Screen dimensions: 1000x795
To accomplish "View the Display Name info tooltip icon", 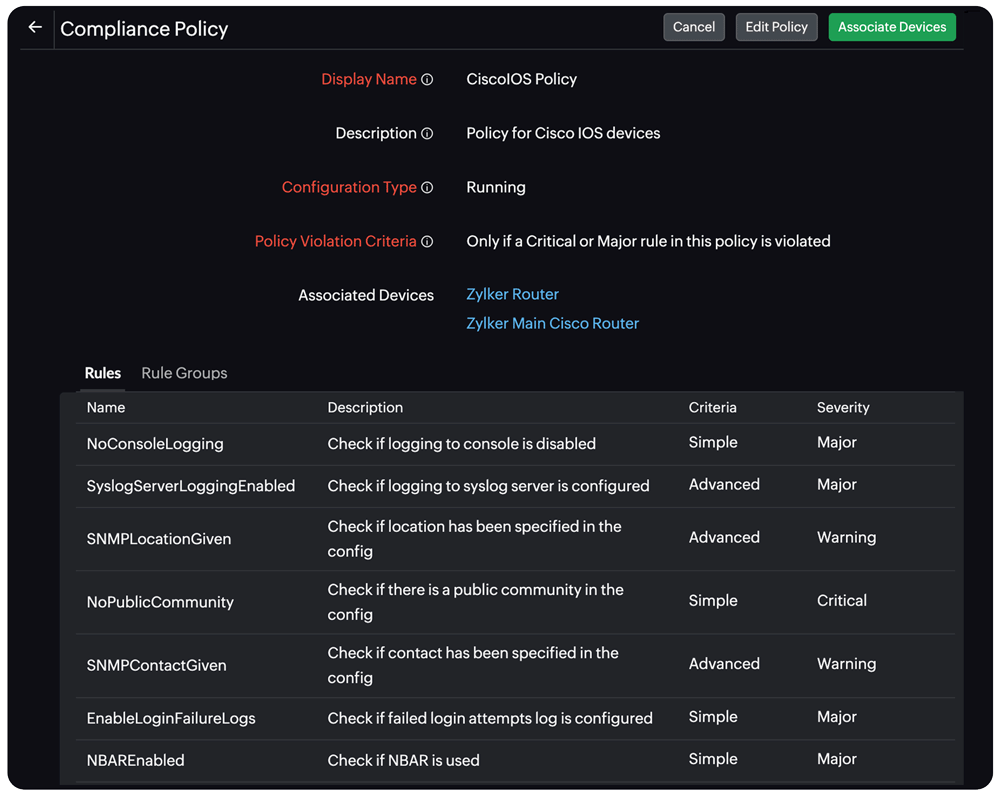I will tap(428, 79).
